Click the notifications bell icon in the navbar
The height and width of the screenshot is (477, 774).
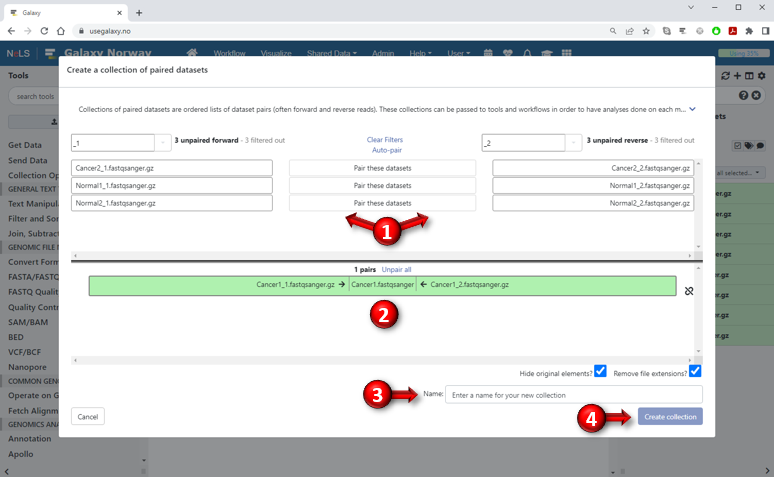[x=527, y=53]
